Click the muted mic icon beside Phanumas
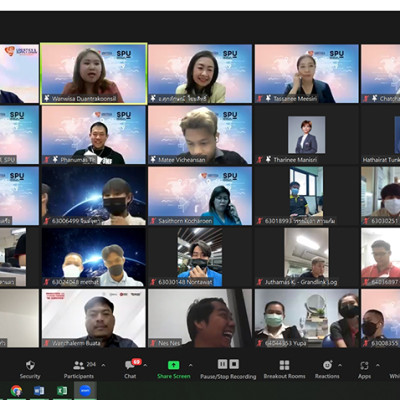 [47, 160]
